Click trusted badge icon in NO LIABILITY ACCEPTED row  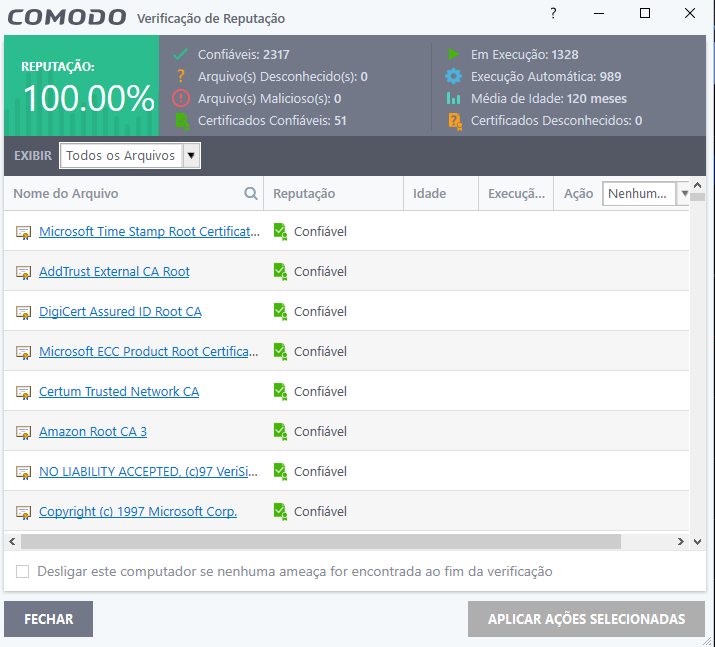click(280, 471)
